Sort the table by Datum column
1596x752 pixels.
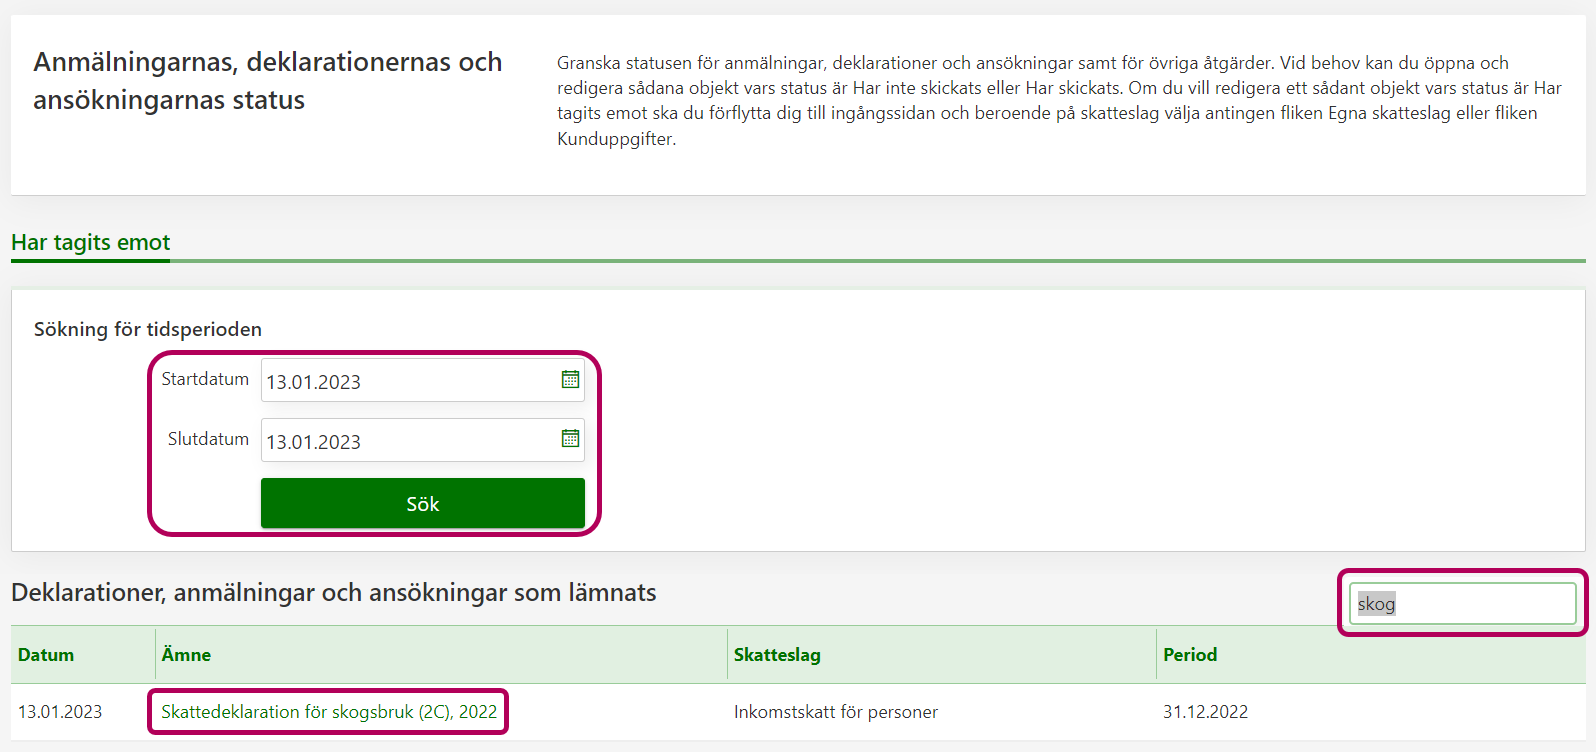46,655
